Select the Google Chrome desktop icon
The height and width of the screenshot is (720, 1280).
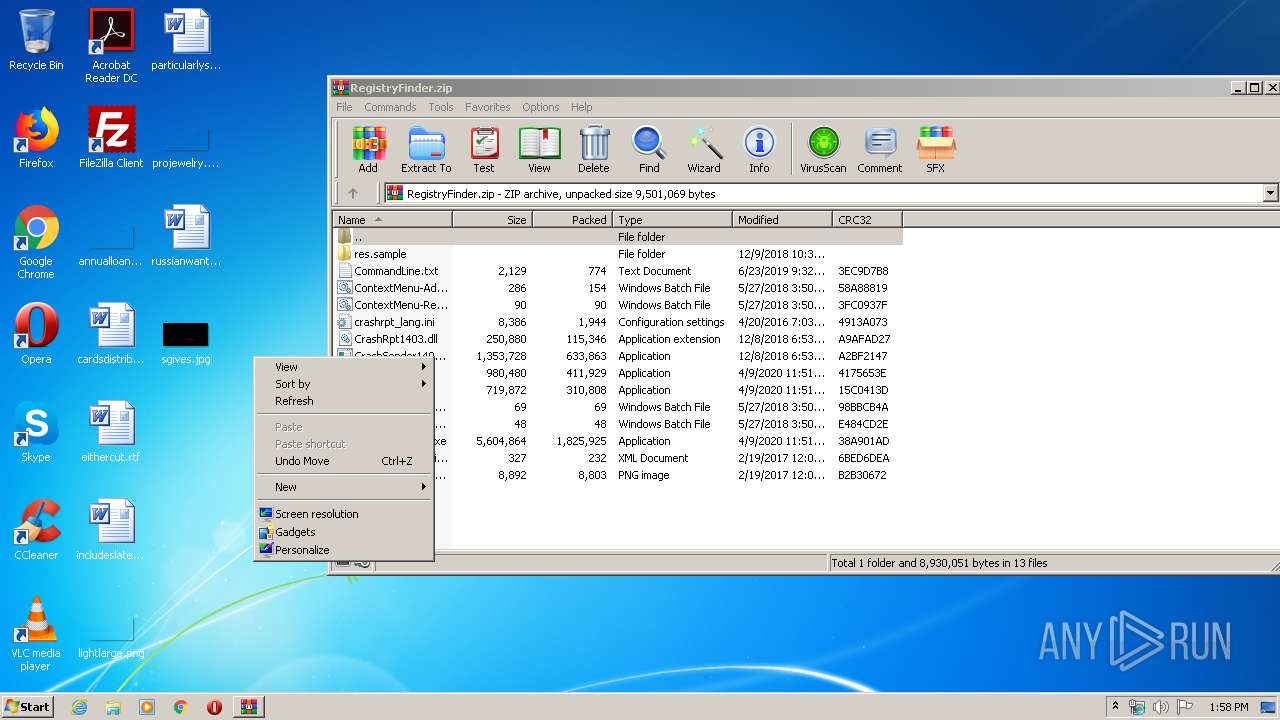coord(36,242)
